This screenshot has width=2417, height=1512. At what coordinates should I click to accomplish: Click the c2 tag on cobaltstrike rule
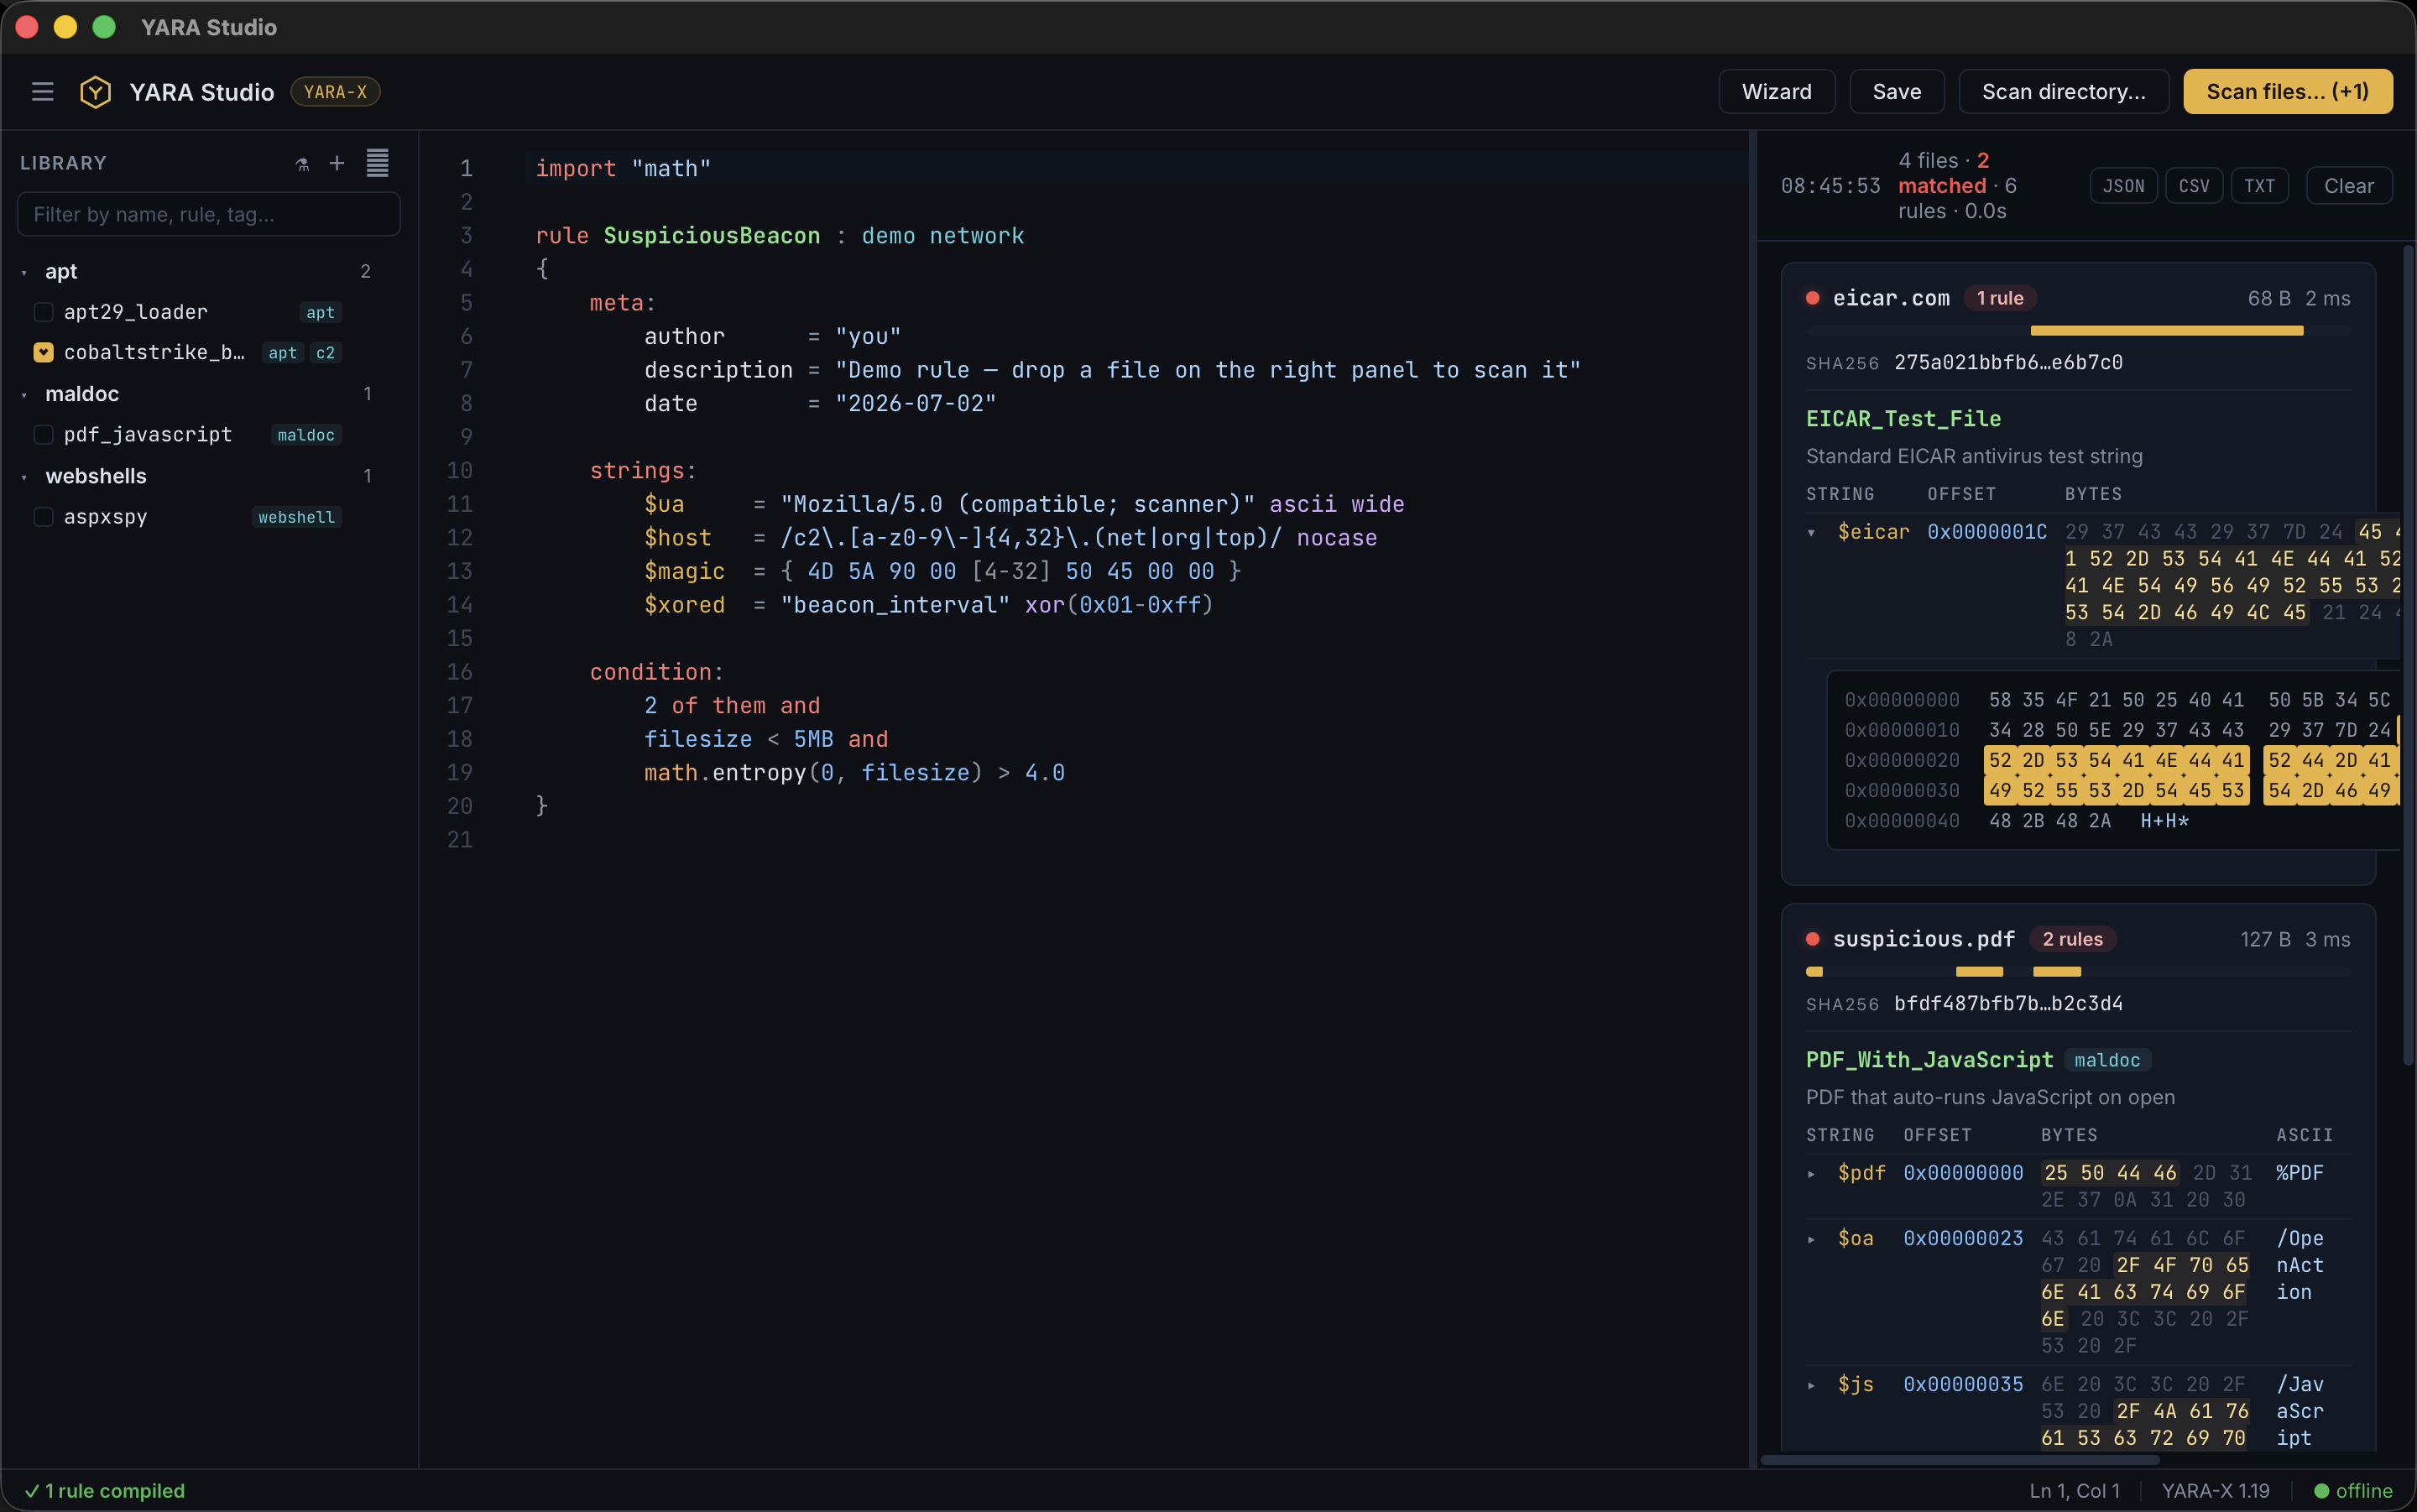pyautogui.click(x=325, y=352)
